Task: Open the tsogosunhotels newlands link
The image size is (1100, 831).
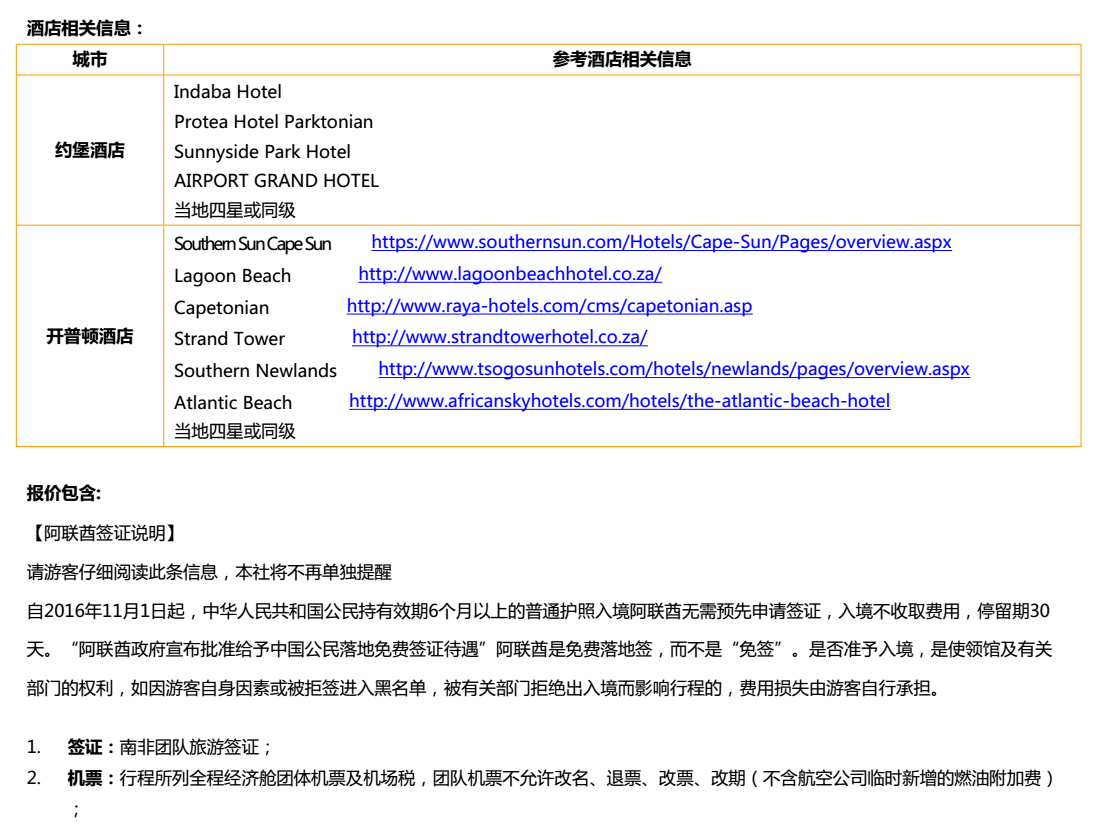Action: [x=673, y=369]
